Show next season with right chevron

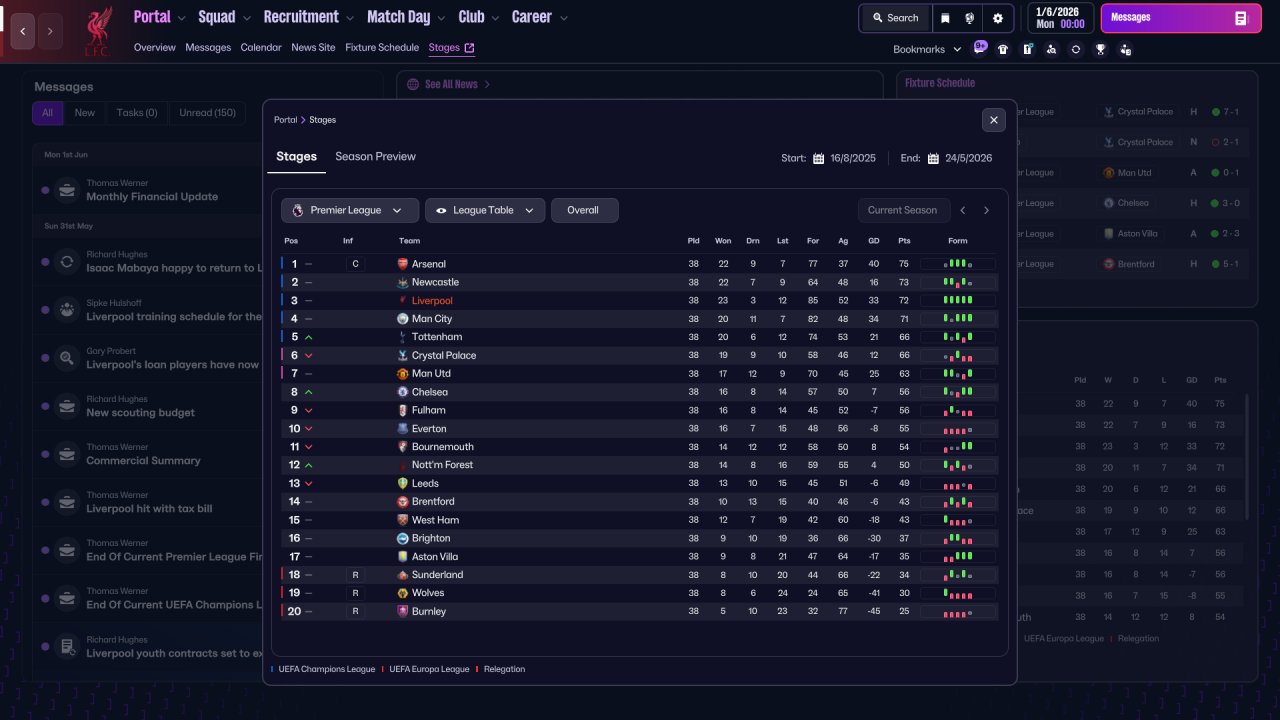click(986, 210)
